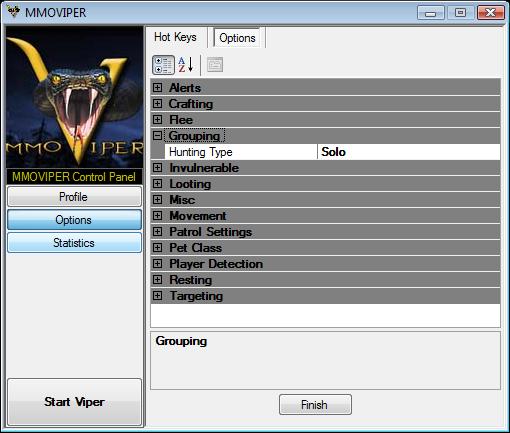
Task: Click the Finish button
Action: coord(315,405)
